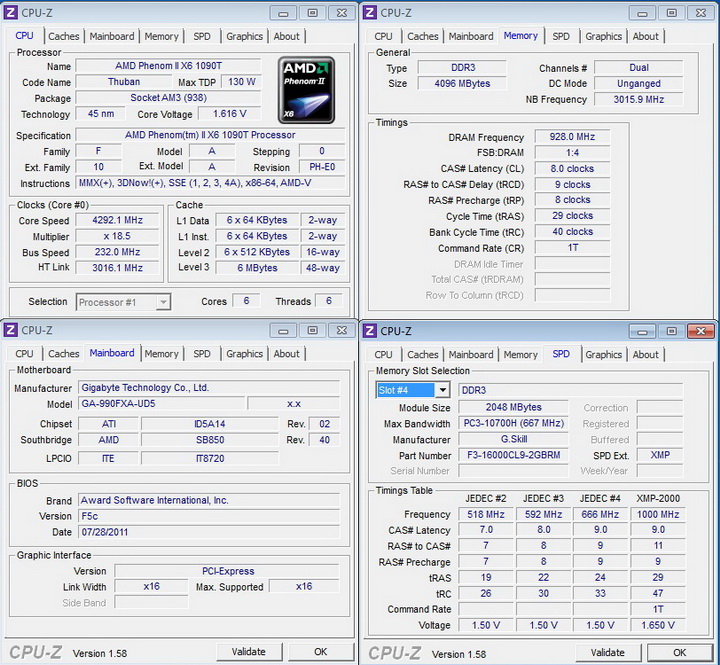Click the Multiplier value x 18.5
The height and width of the screenshot is (665, 720).
coord(118,236)
